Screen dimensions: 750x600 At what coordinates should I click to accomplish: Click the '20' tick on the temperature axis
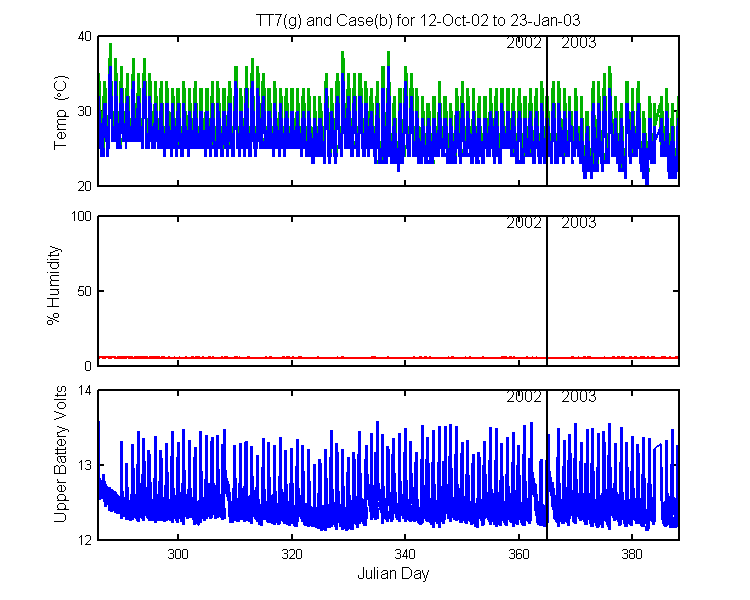(84, 186)
